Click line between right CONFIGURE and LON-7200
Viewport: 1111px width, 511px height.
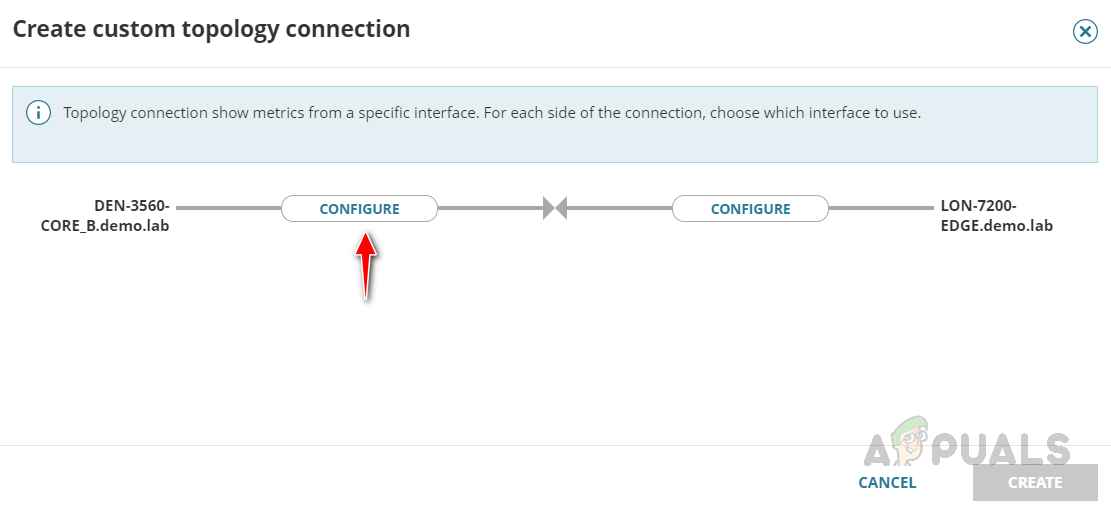click(x=880, y=208)
